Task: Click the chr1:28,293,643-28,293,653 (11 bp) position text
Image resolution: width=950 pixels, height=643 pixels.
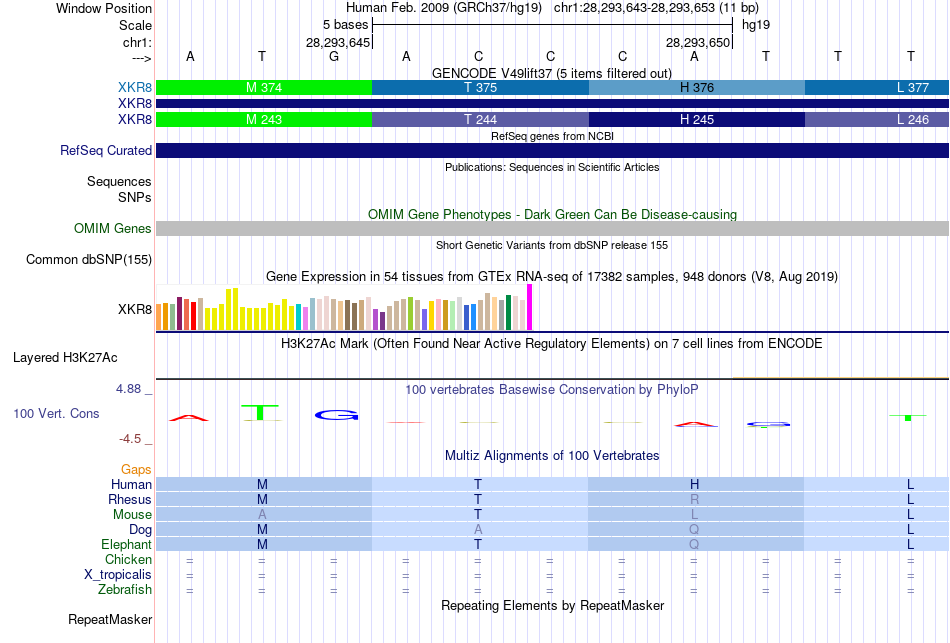Action: point(656,8)
